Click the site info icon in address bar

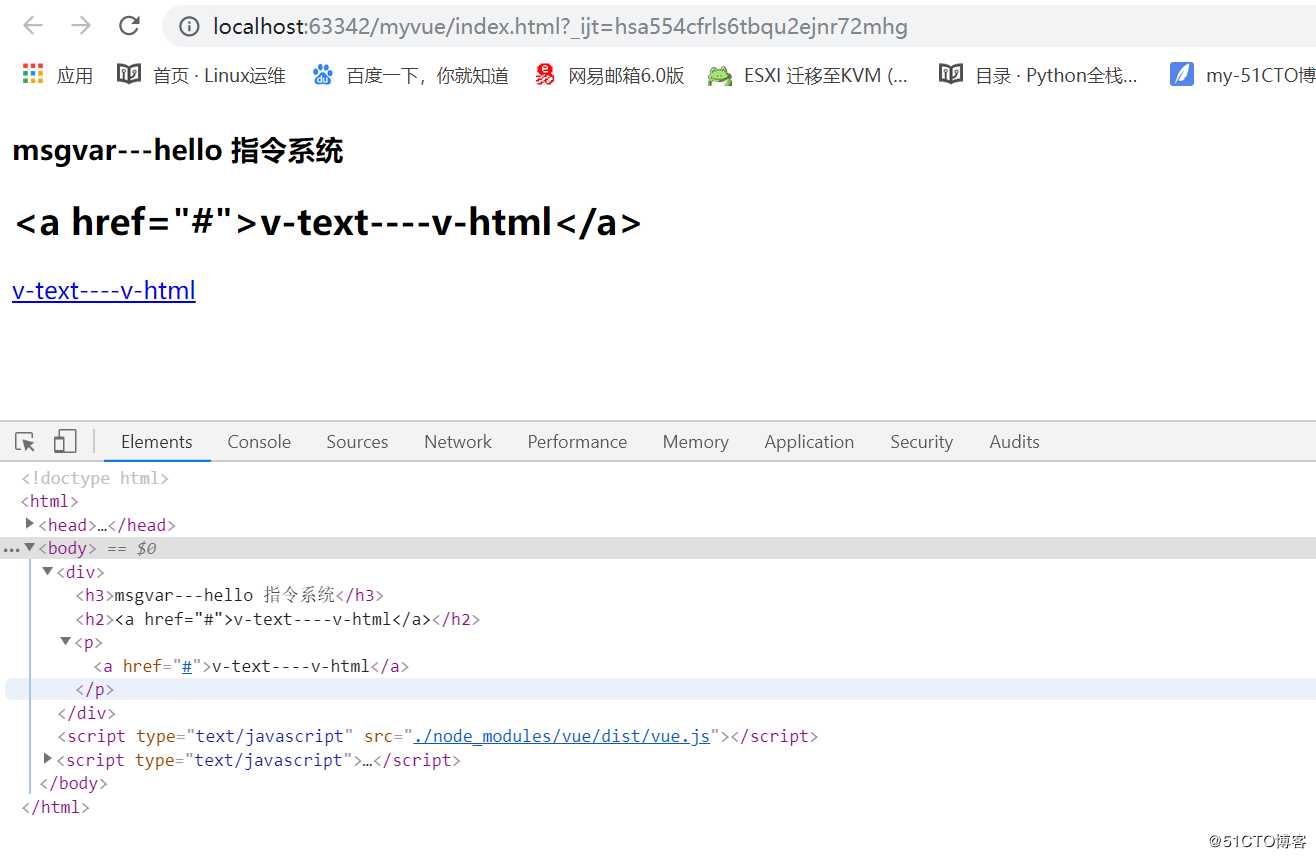click(189, 27)
